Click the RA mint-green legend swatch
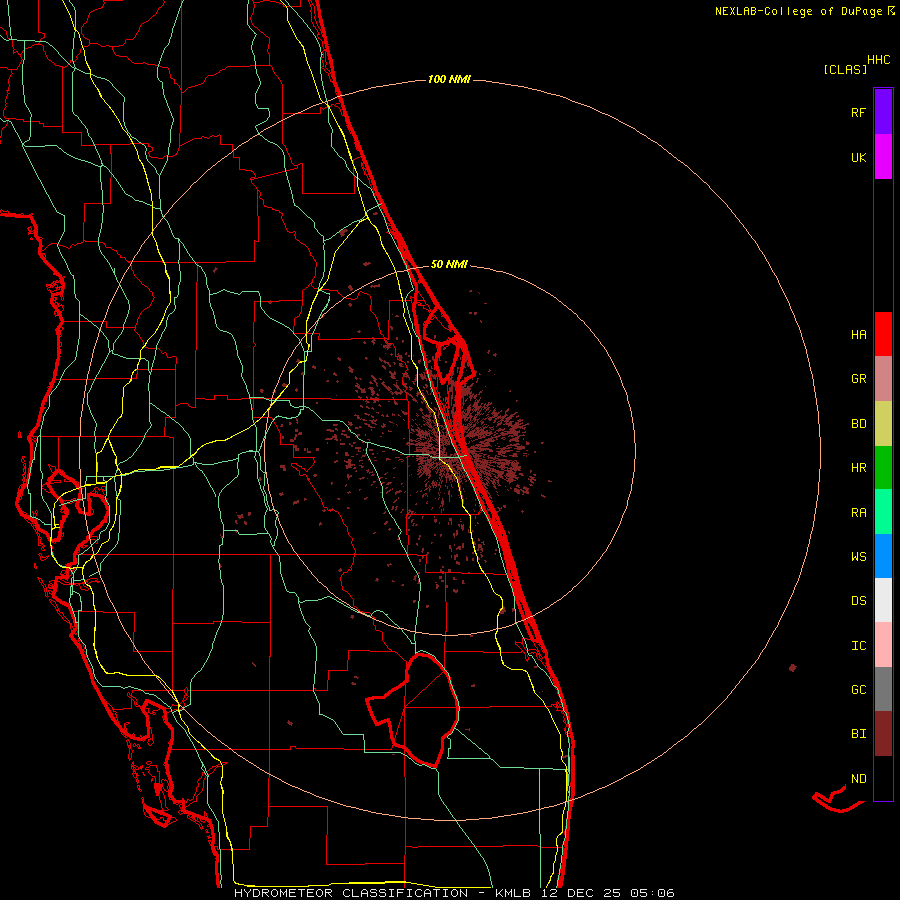The height and width of the screenshot is (900, 900). (x=883, y=512)
